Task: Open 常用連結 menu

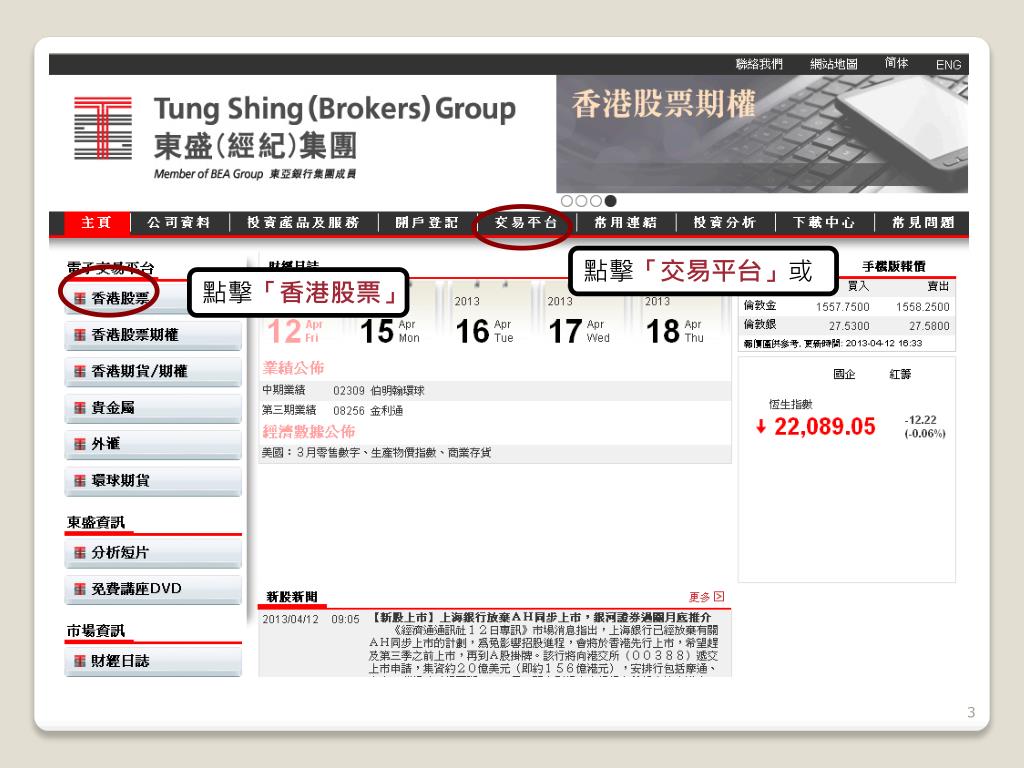Action: point(626,223)
